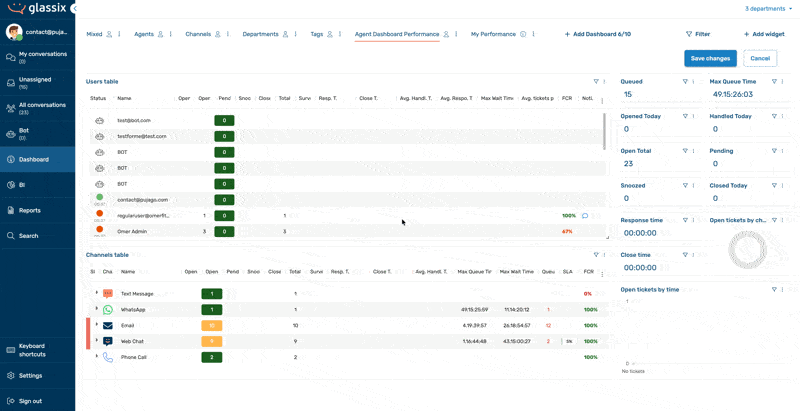Click chat bubble icon in regularuser row
The image size is (800, 411).
[x=585, y=216]
